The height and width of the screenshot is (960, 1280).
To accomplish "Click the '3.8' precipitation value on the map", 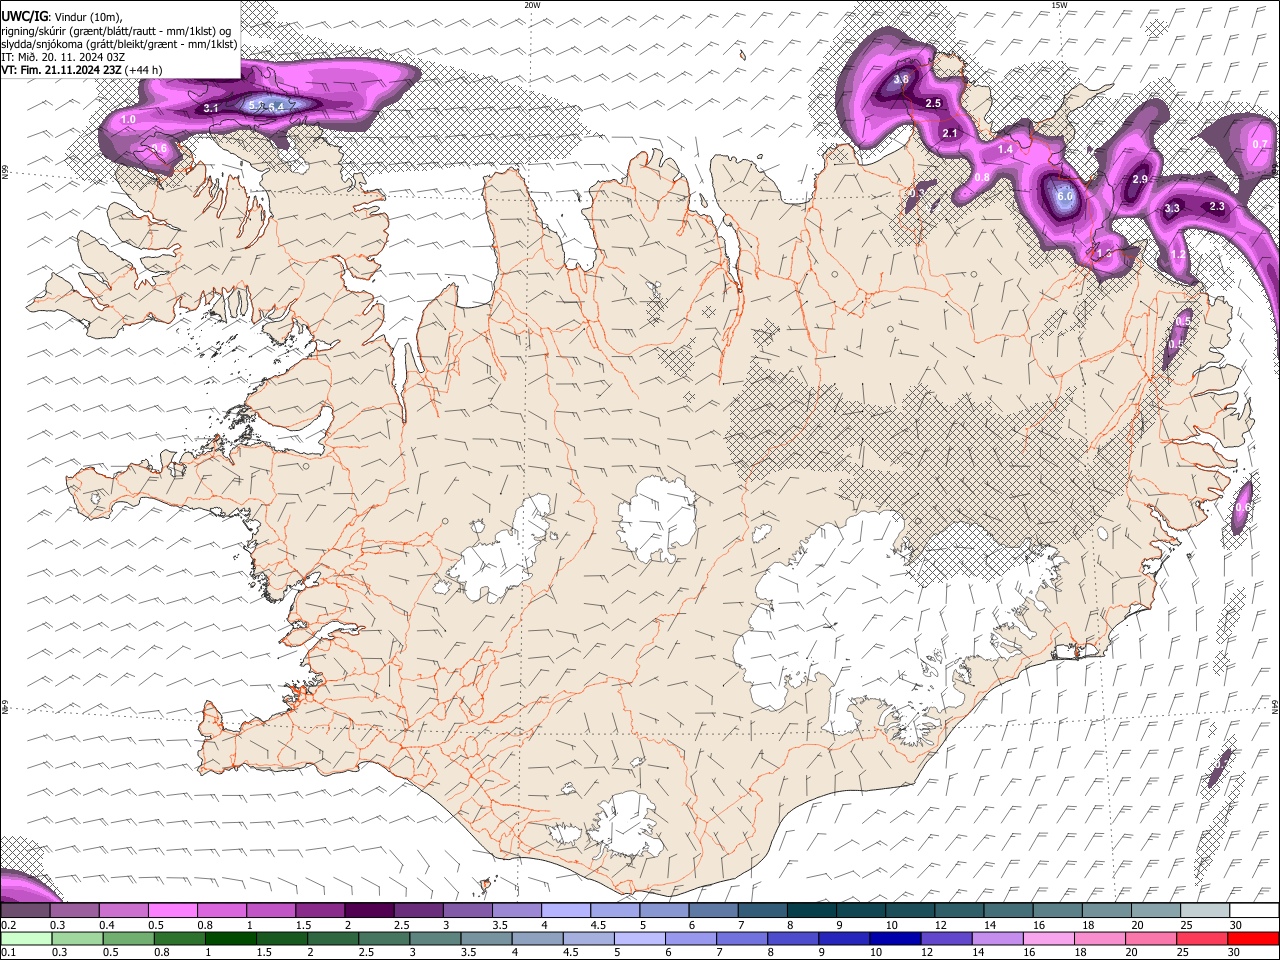I will click(x=901, y=80).
